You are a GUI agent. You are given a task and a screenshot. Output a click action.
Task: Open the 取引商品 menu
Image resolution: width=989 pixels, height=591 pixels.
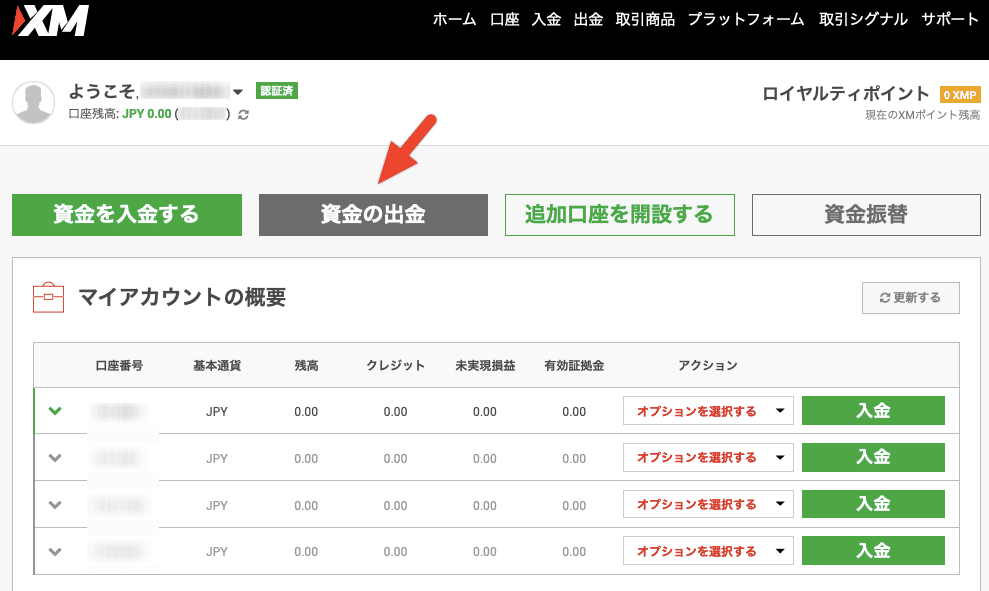(645, 20)
